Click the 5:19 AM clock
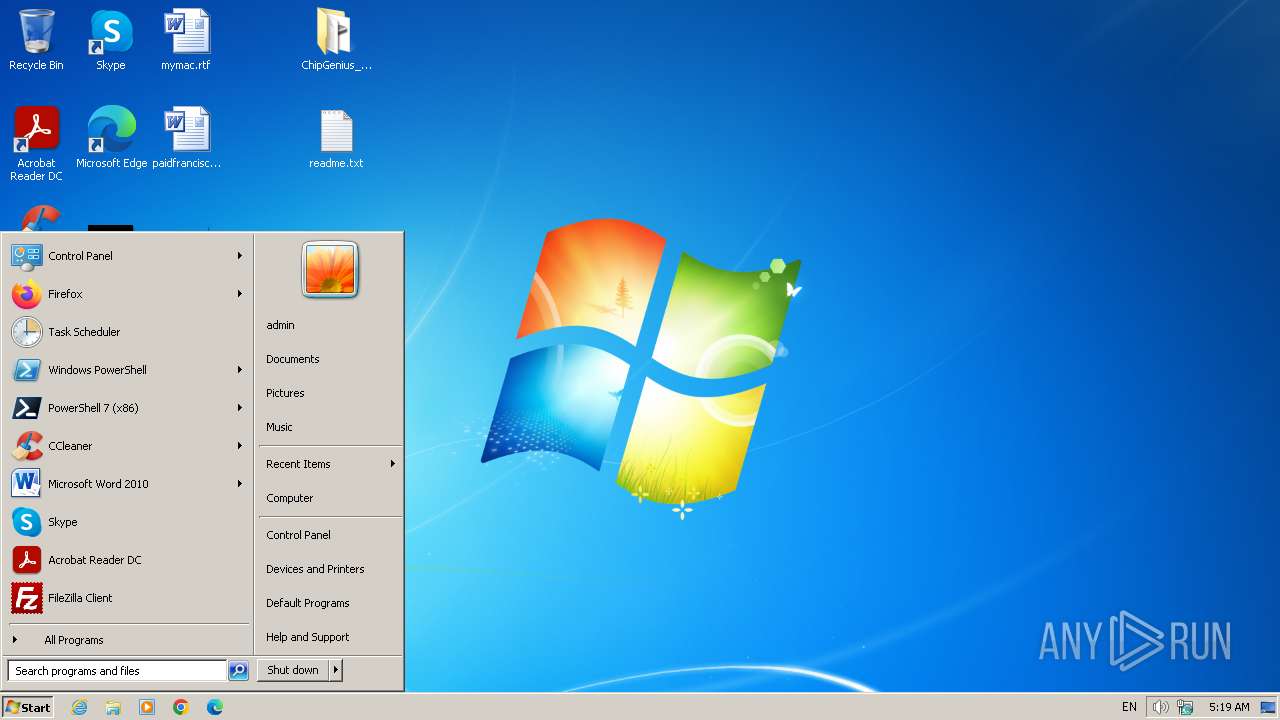This screenshot has width=1280, height=720. pyautogui.click(x=1229, y=707)
